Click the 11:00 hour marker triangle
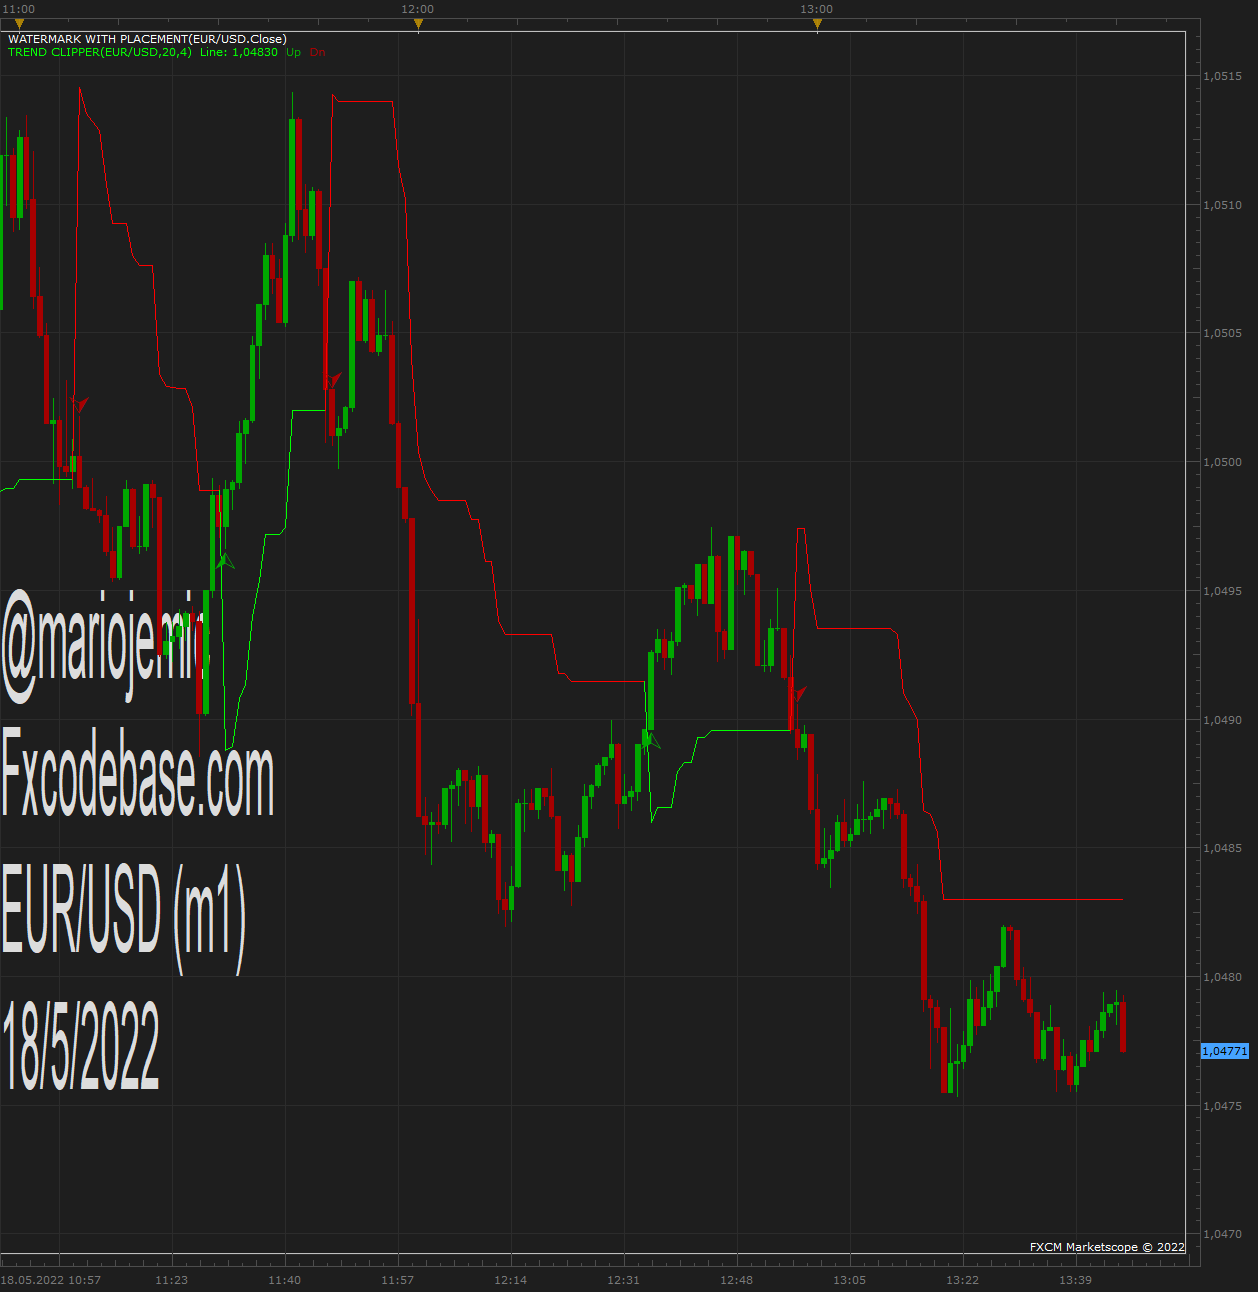 coord(19,24)
